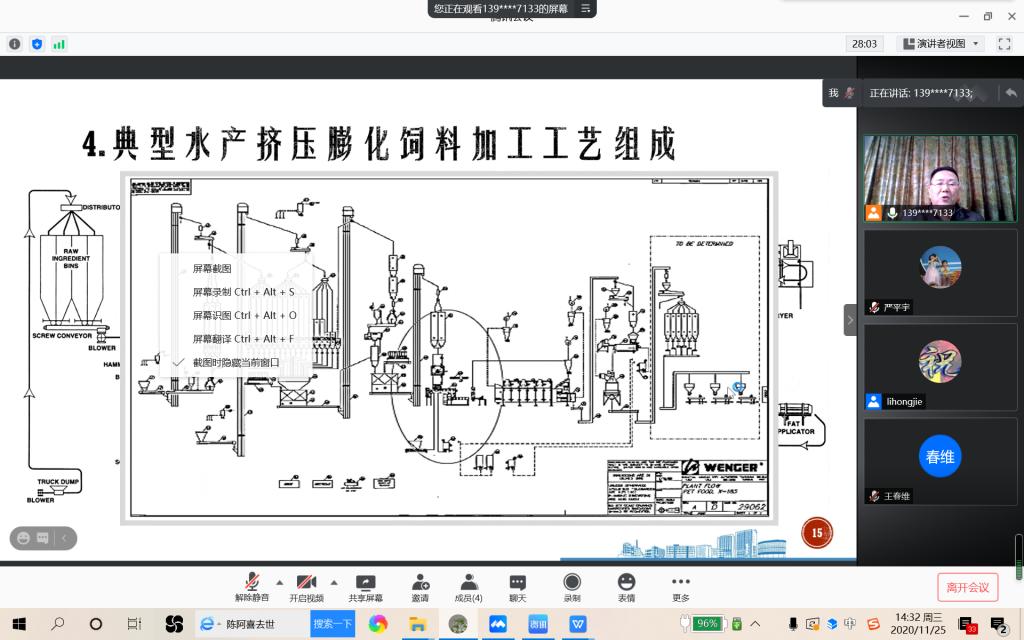Expand video options arrow beside 开启视频

point(333,582)
